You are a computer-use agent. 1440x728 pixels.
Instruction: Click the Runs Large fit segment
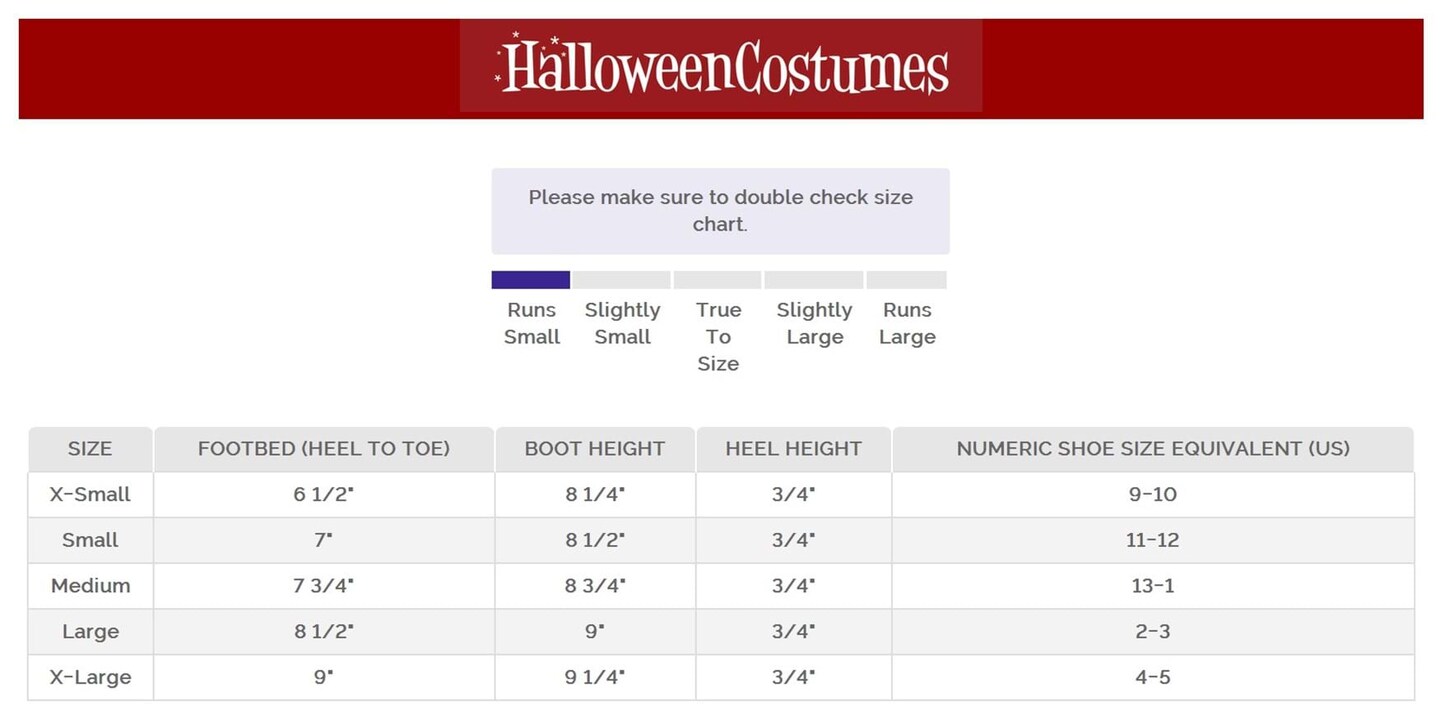906,280
